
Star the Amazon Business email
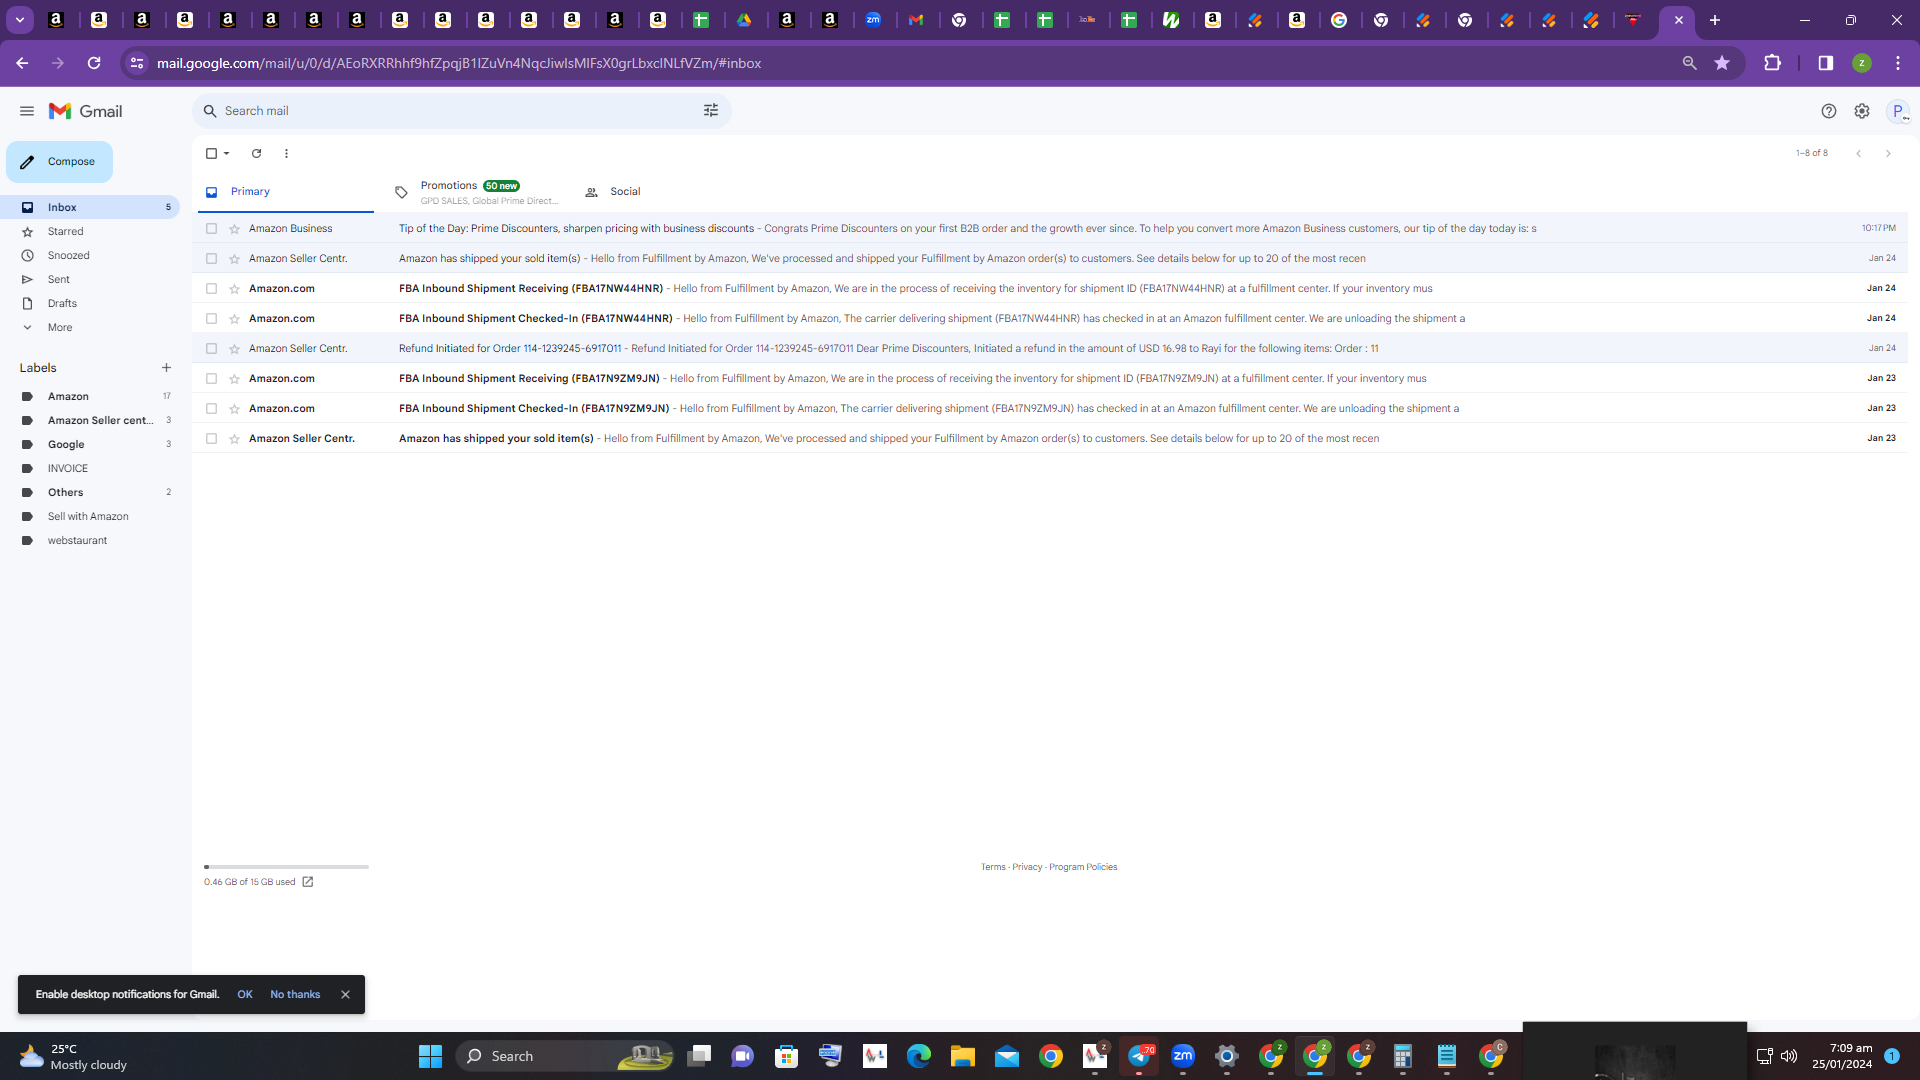(x=234, y=229)
